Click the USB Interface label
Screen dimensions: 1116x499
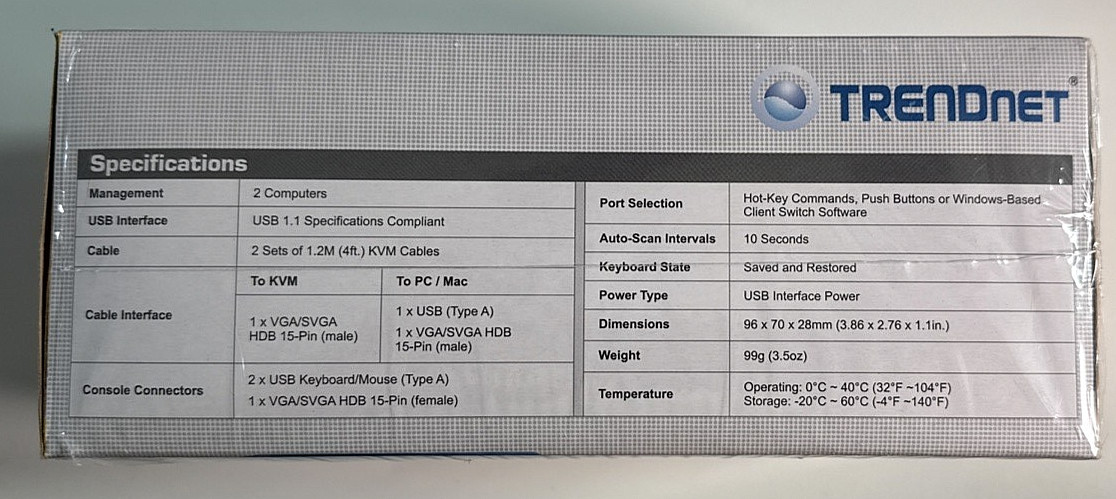coord(127,221)
